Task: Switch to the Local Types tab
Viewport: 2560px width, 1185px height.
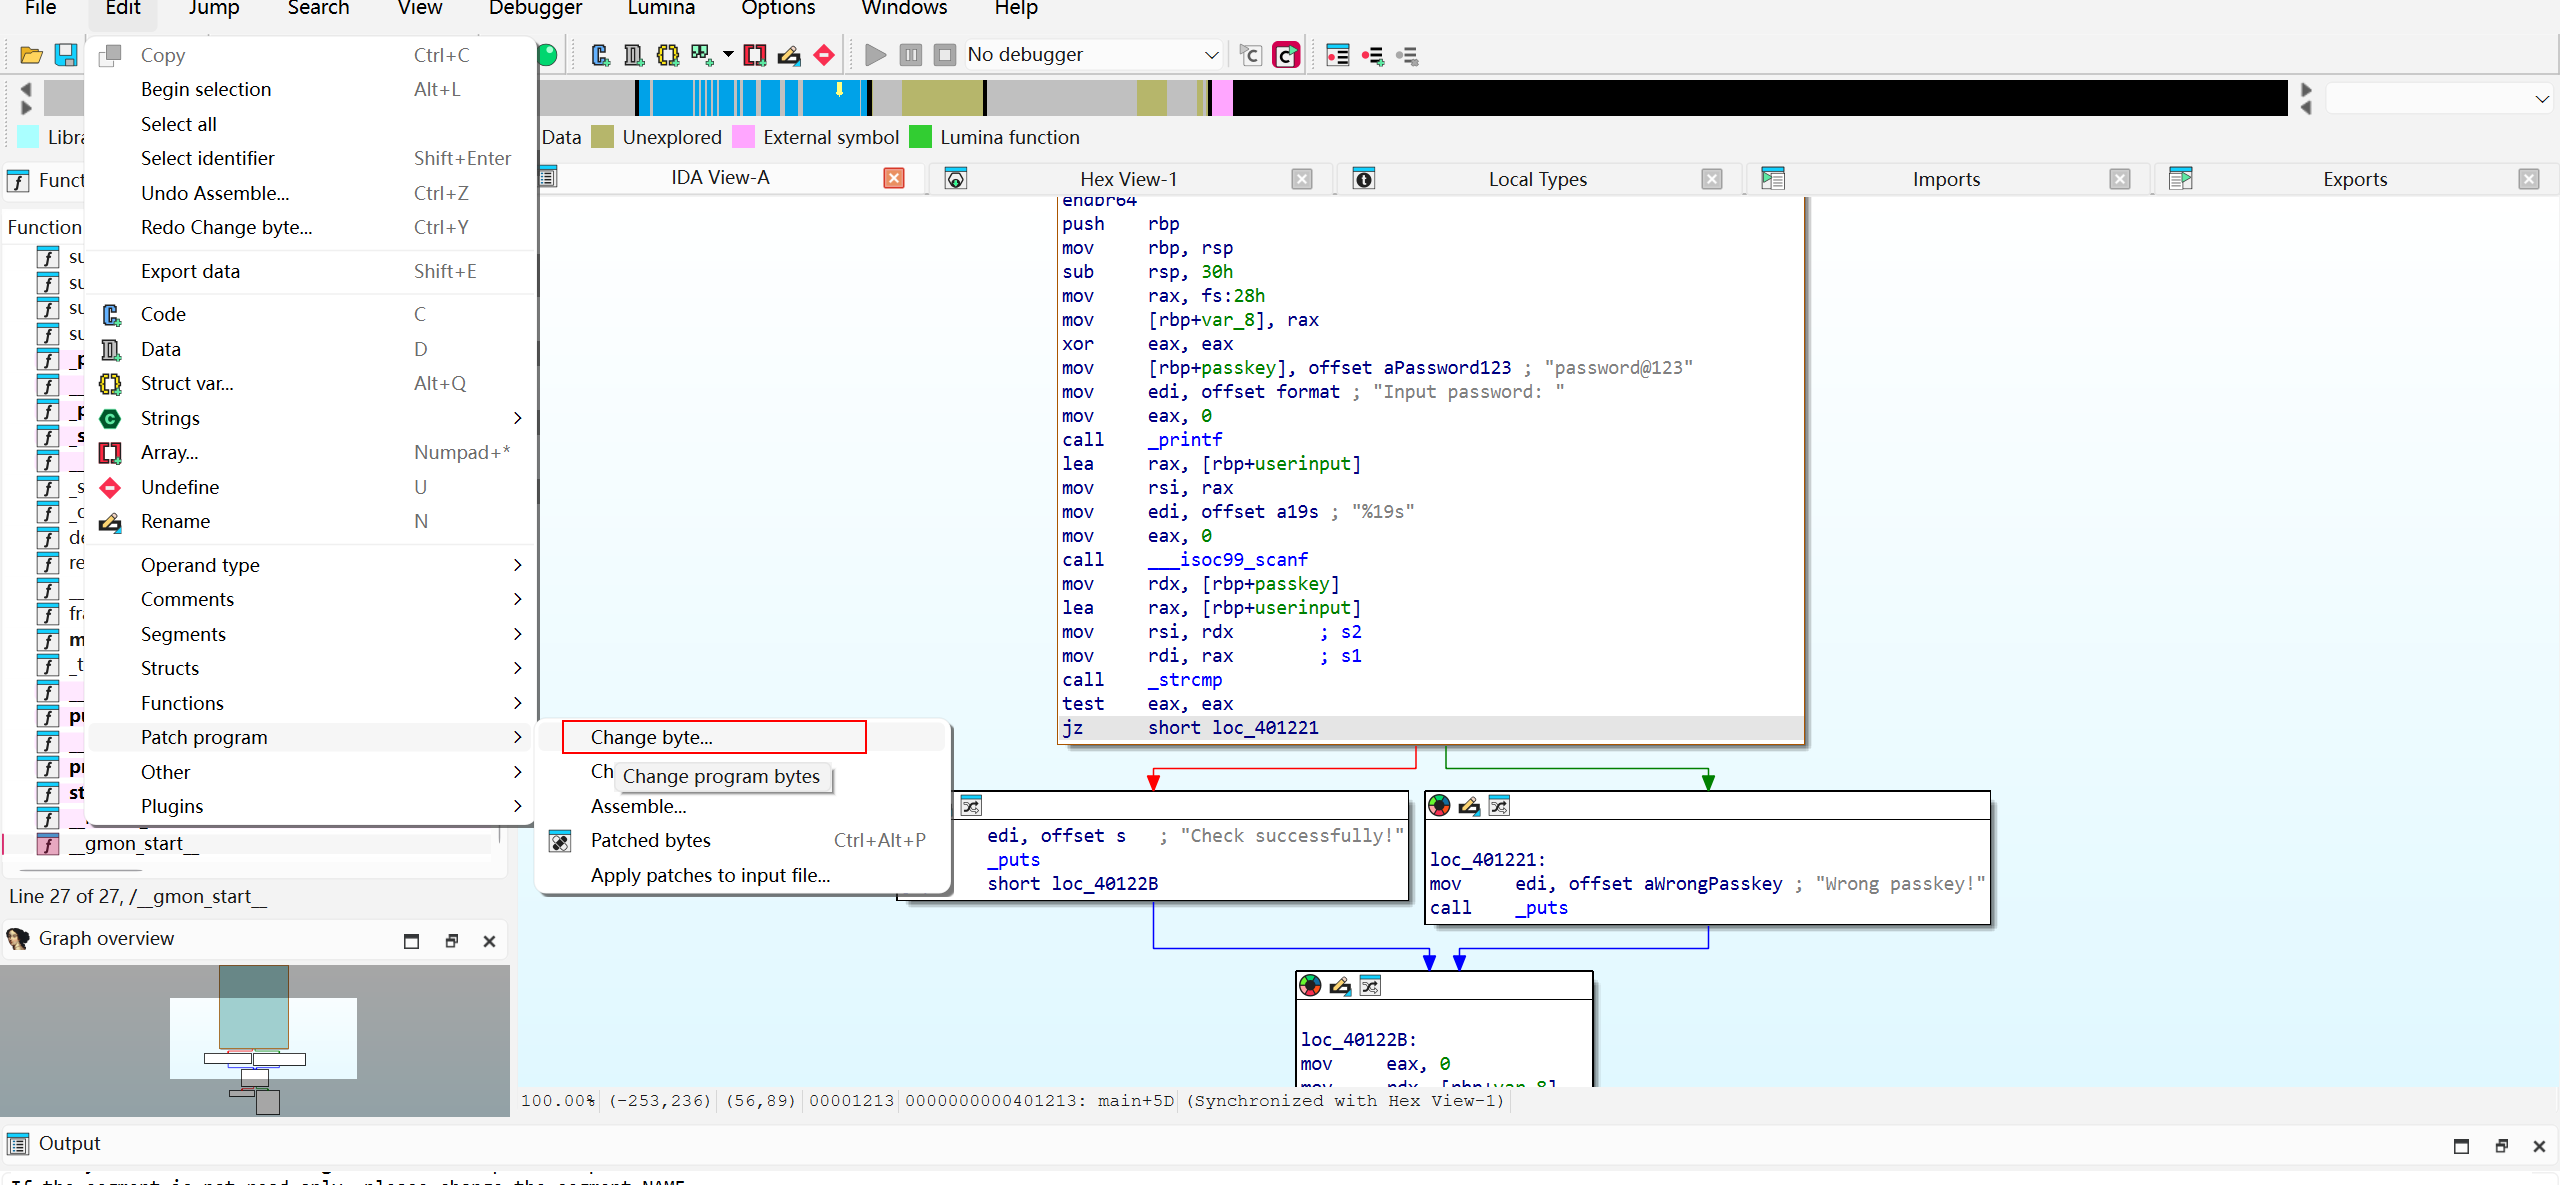Action: tap(1538, 179)
